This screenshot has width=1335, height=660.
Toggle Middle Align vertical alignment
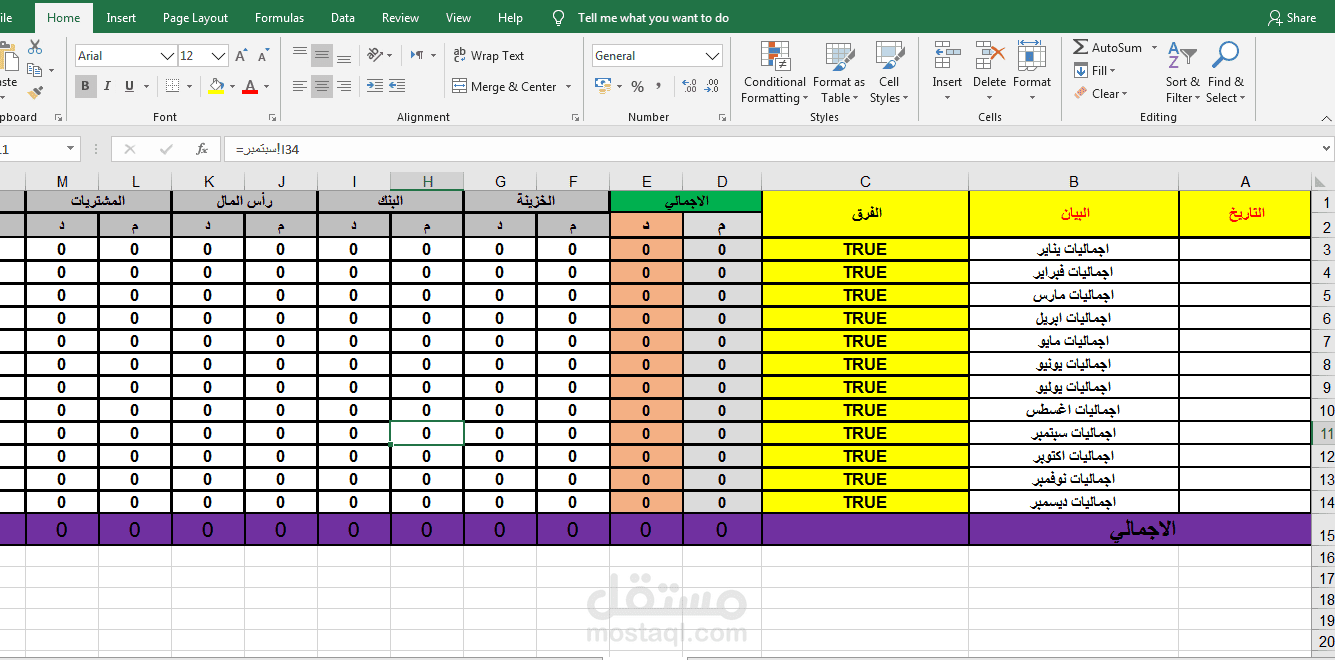click(x=321, y=55)
